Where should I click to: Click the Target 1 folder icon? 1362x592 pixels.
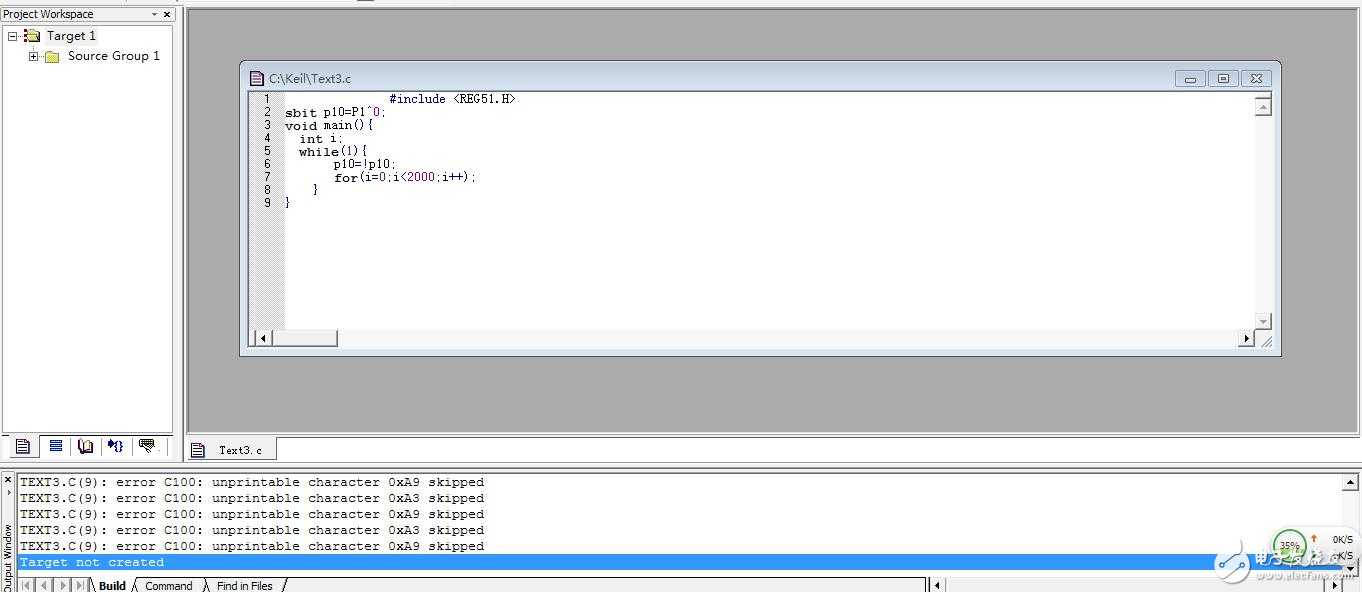click(32, 35)
